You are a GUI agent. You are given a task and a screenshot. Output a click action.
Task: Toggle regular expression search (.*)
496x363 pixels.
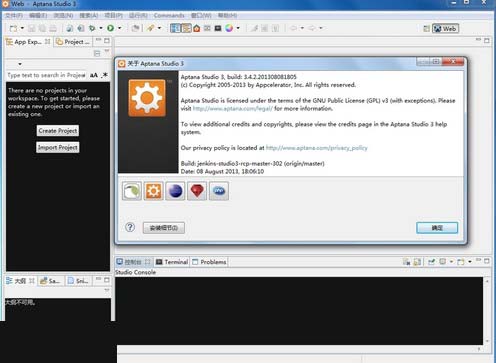[105, 75]
